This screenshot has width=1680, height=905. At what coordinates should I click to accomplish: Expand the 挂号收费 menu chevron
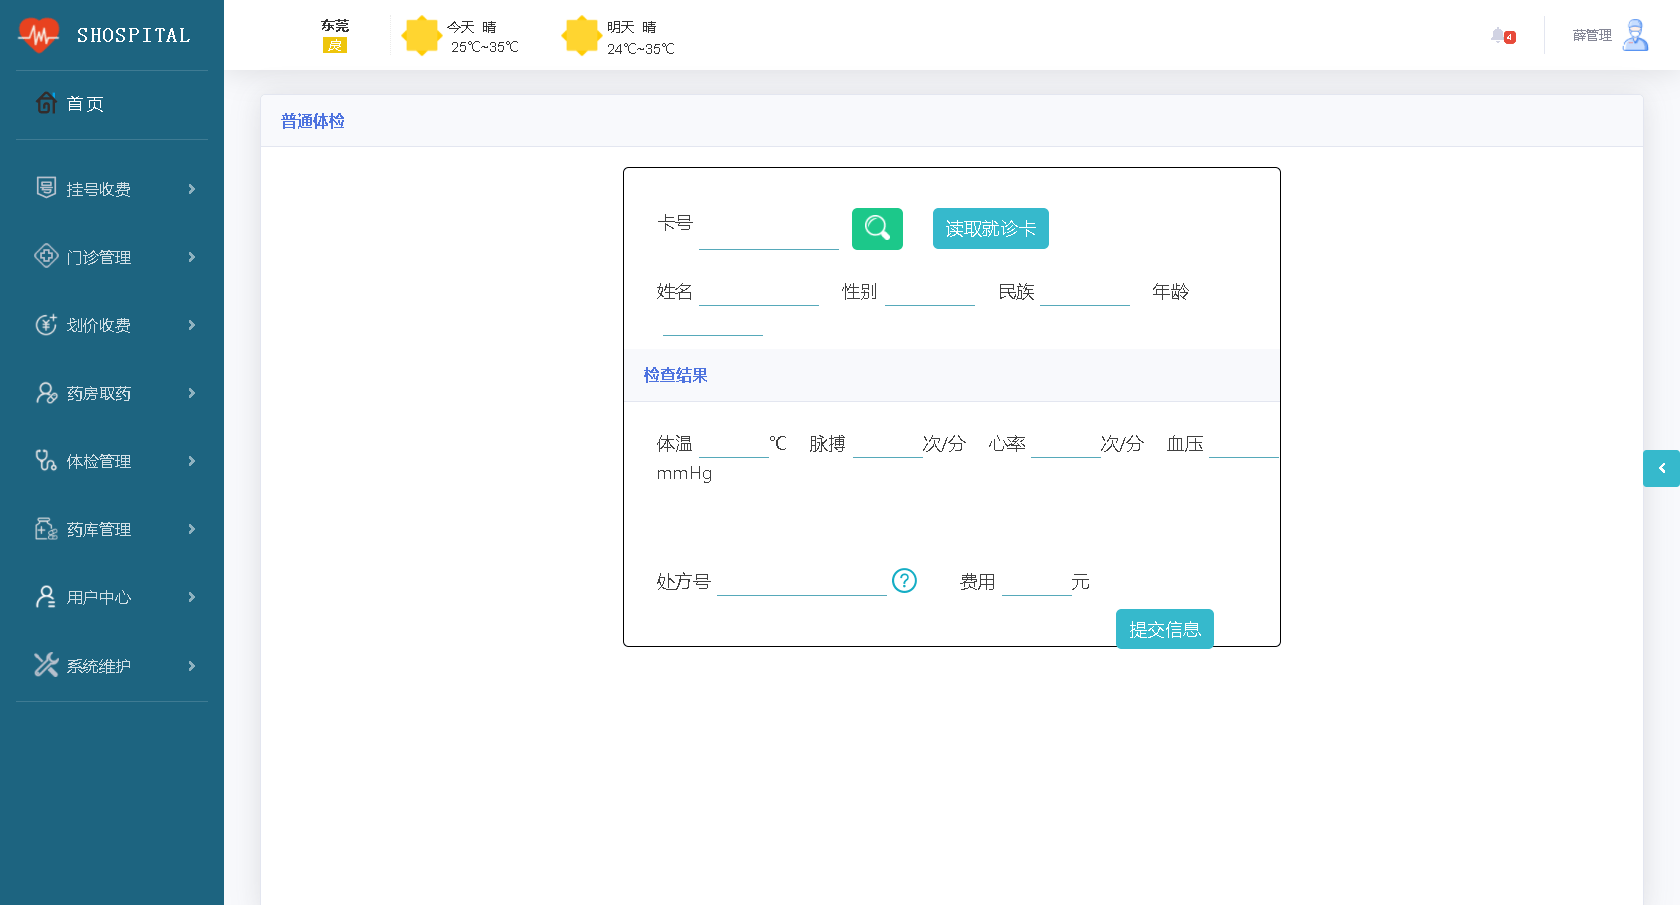click(192, 188)
